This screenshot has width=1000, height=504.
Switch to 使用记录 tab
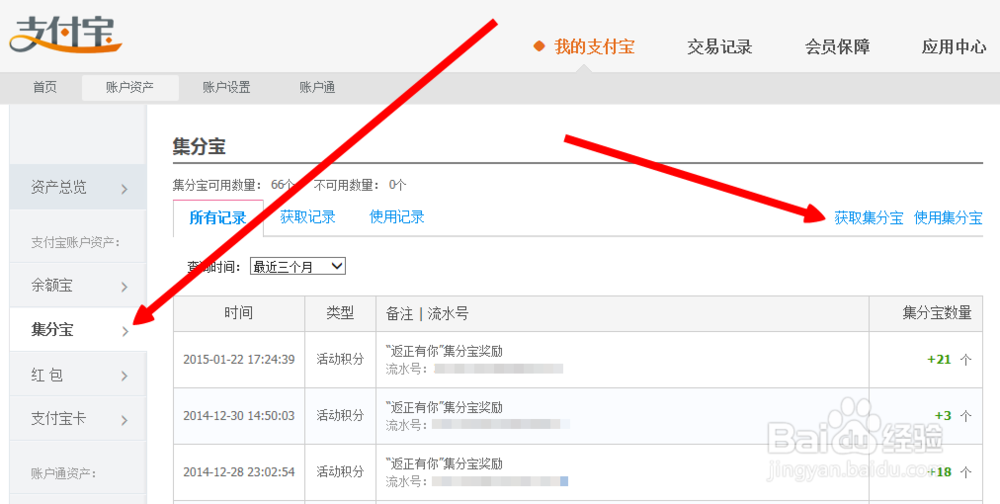click(397, 217)
